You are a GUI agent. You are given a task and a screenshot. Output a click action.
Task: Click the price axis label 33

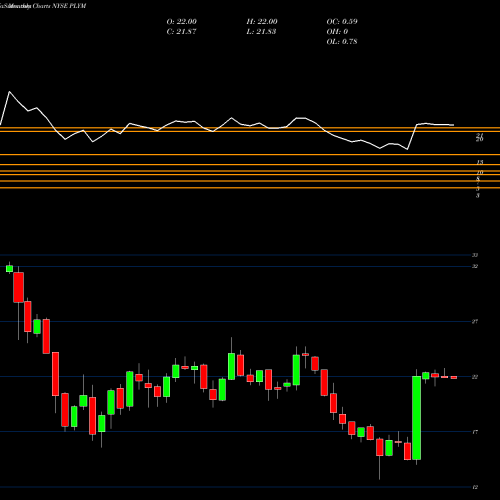(475, 255)
